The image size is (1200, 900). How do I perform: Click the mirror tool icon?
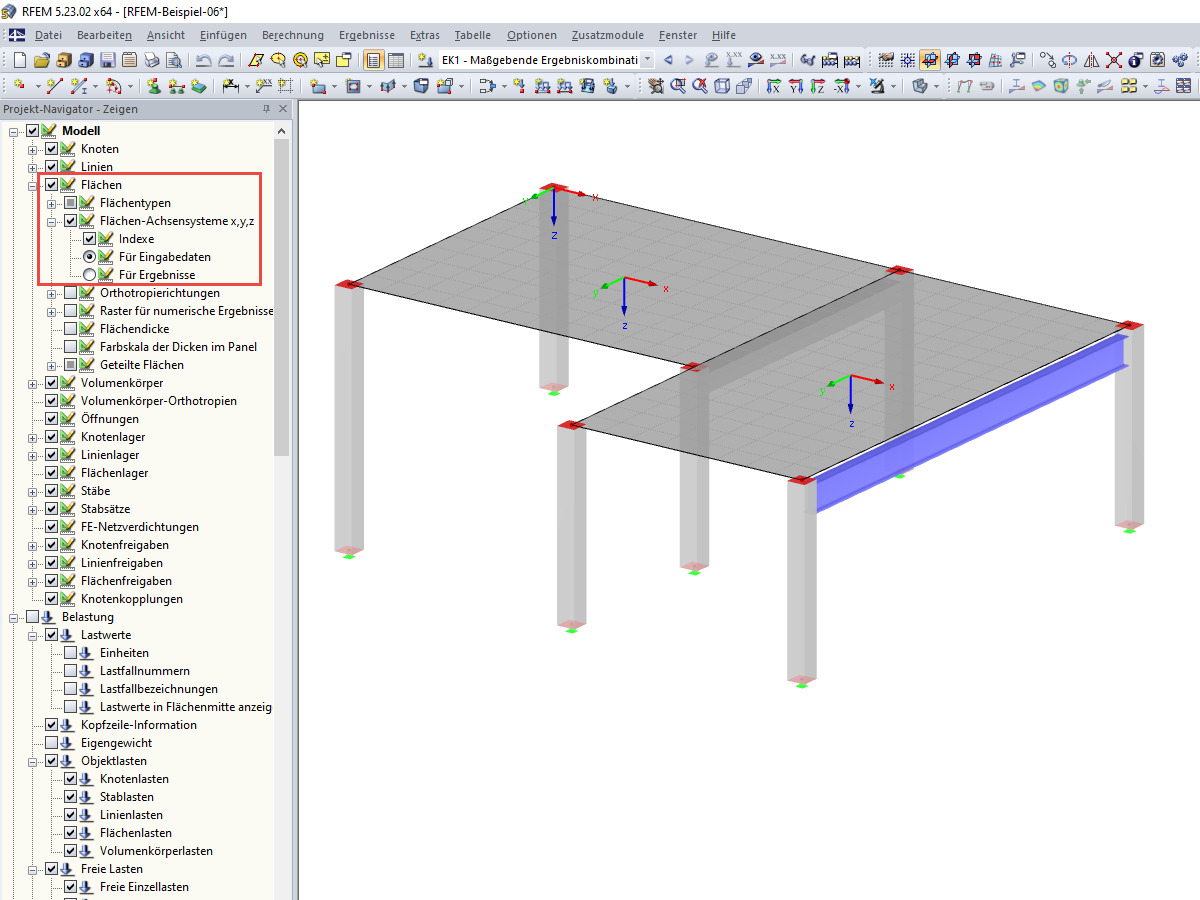1091,60
